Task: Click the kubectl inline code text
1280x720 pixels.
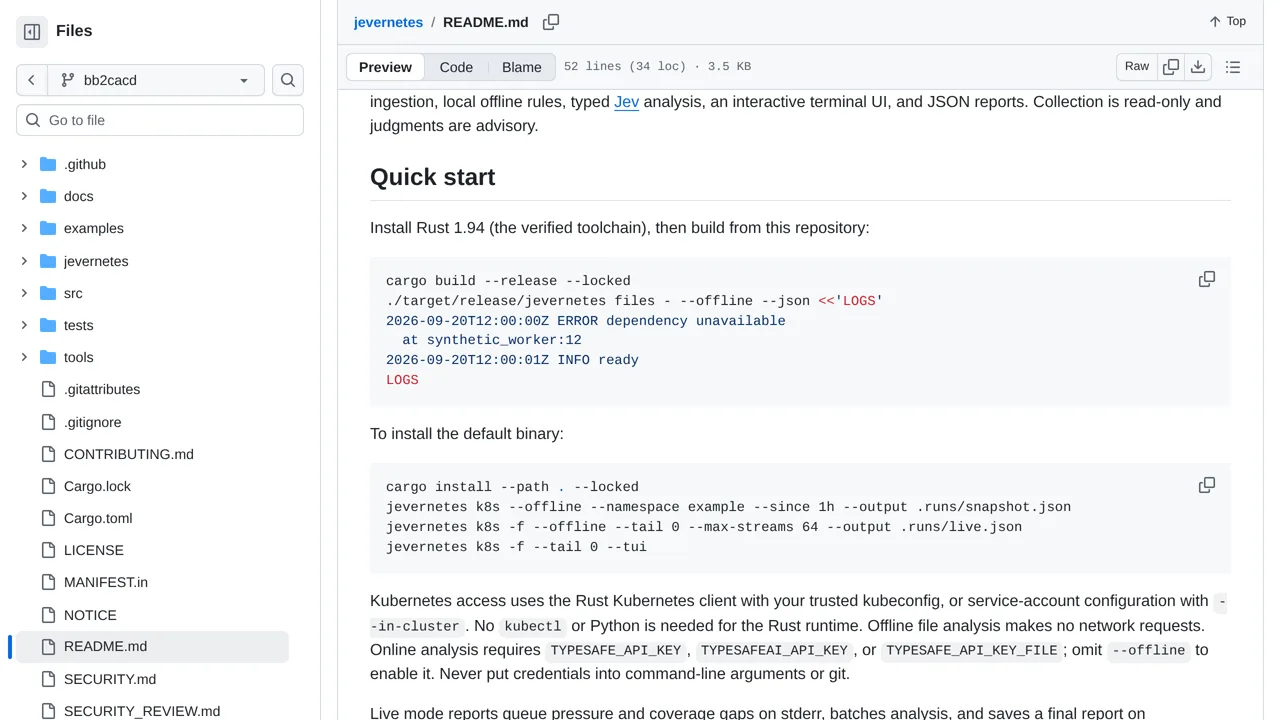Action: pos(533,626)
